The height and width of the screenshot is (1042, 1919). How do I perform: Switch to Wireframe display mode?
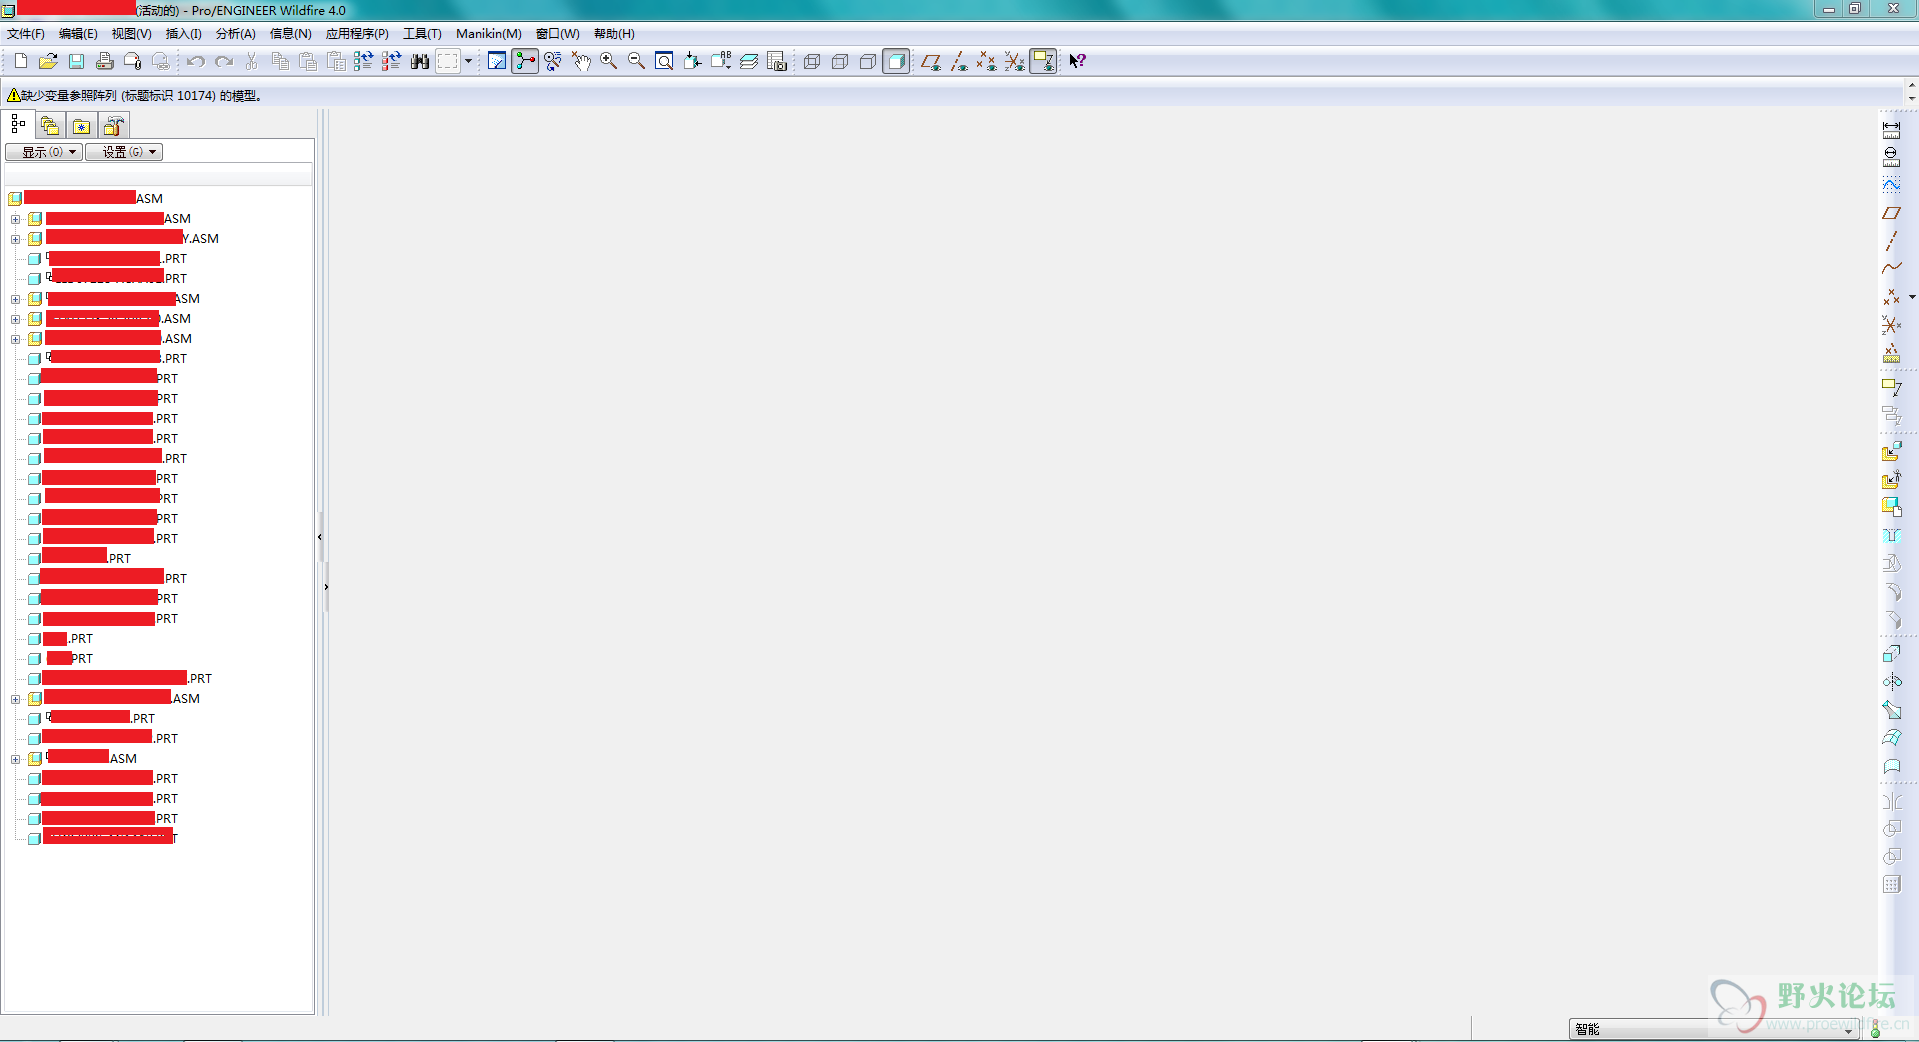pos(812,61)
